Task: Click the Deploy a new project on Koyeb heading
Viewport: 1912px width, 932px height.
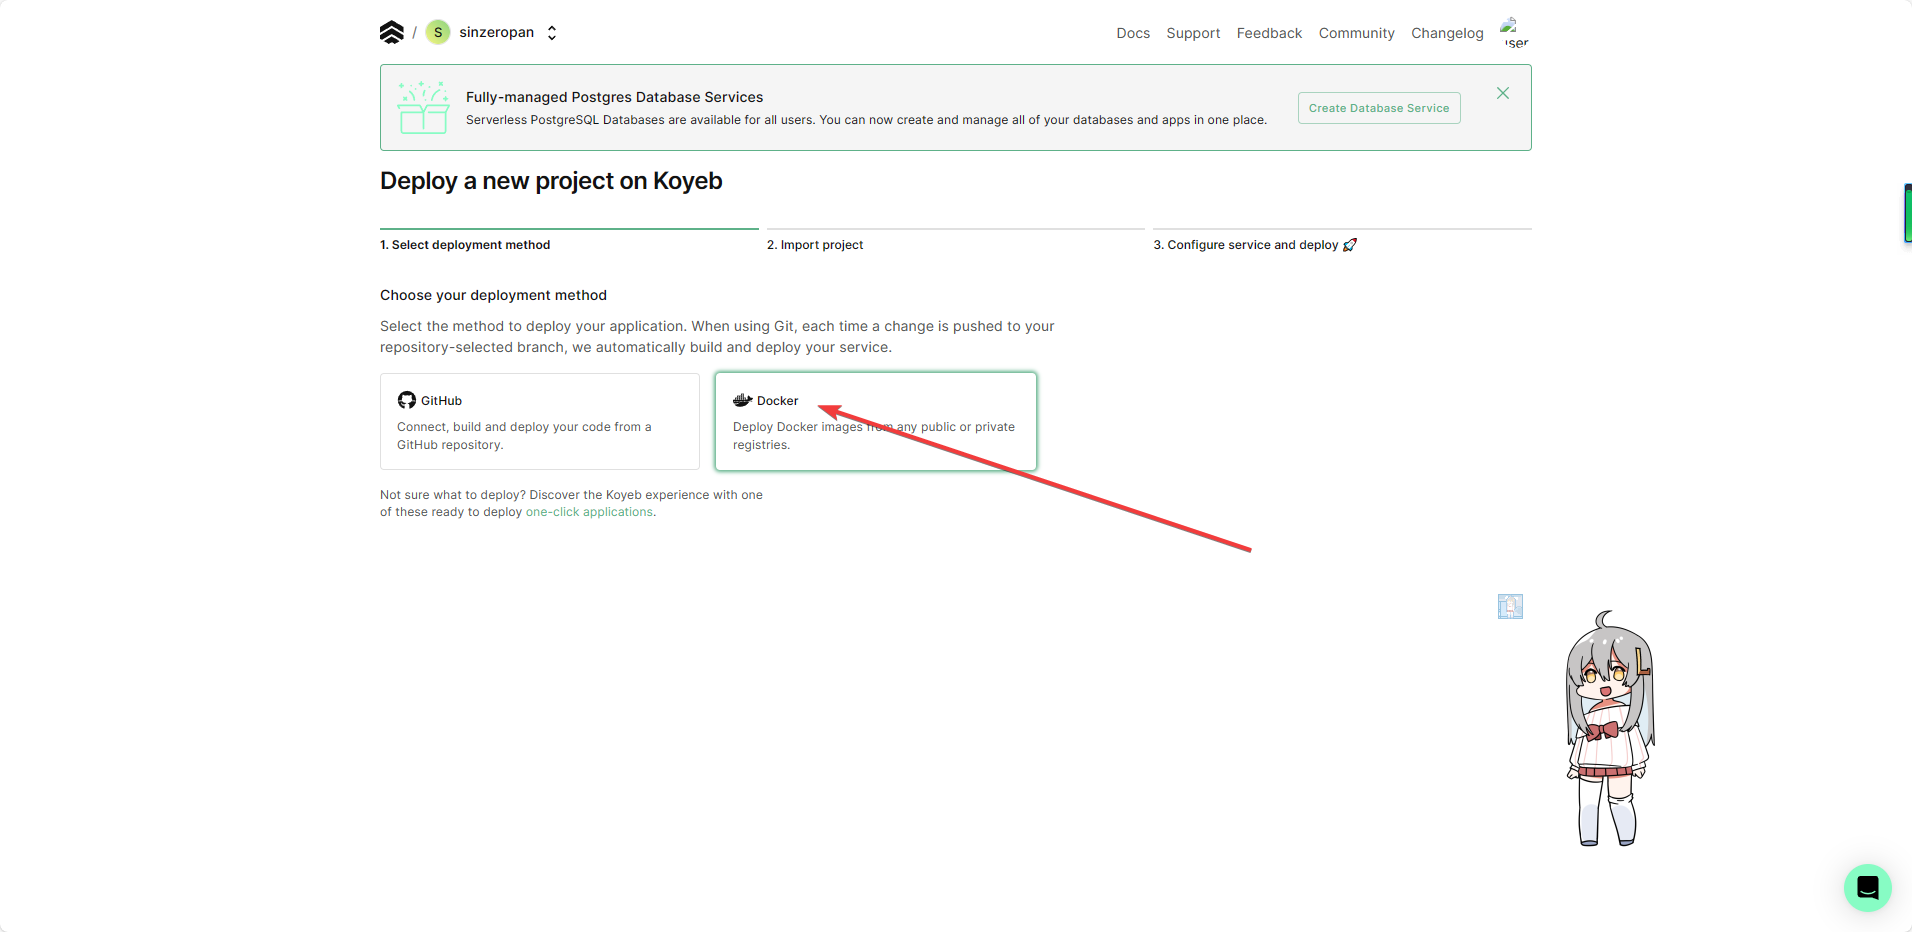Action: pyautogui.click(x=551, y=181)
